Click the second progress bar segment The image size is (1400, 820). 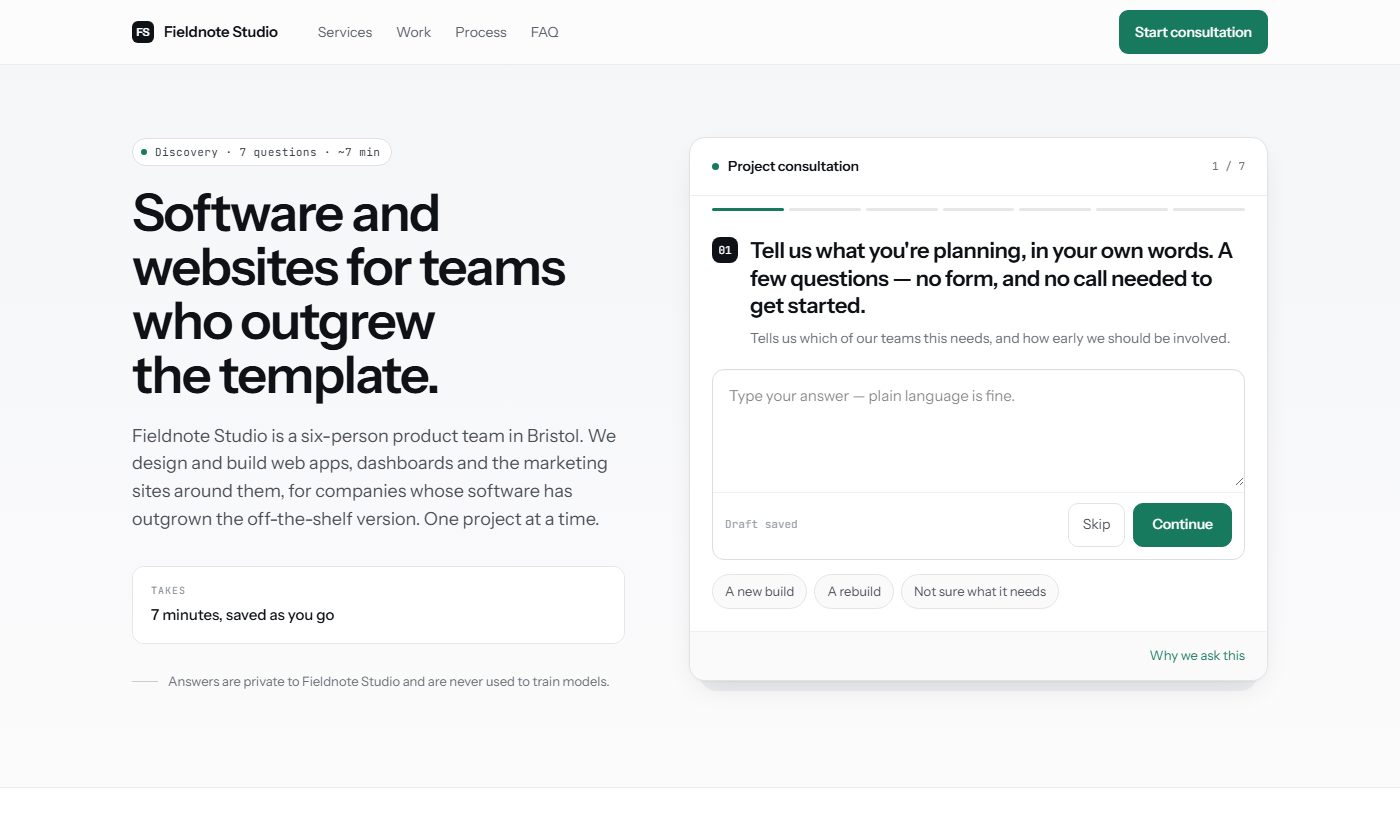825,209
